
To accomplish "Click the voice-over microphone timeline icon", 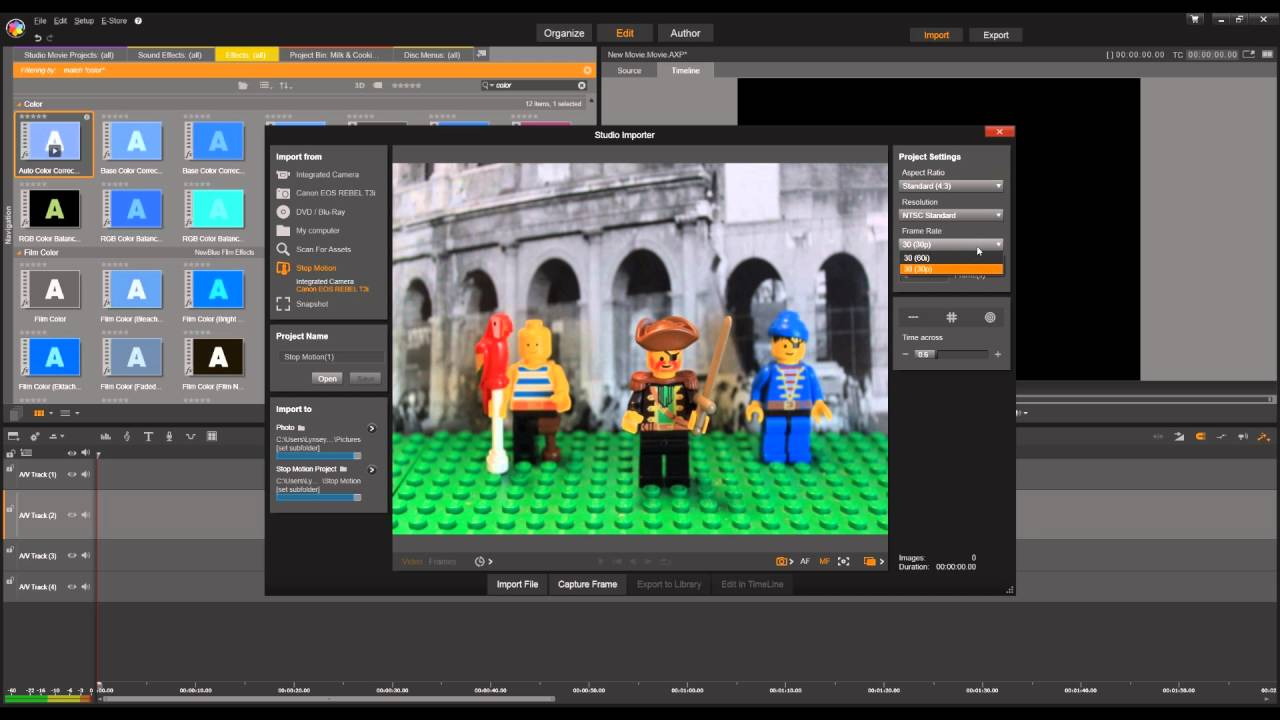I will (x=169, y=436).
